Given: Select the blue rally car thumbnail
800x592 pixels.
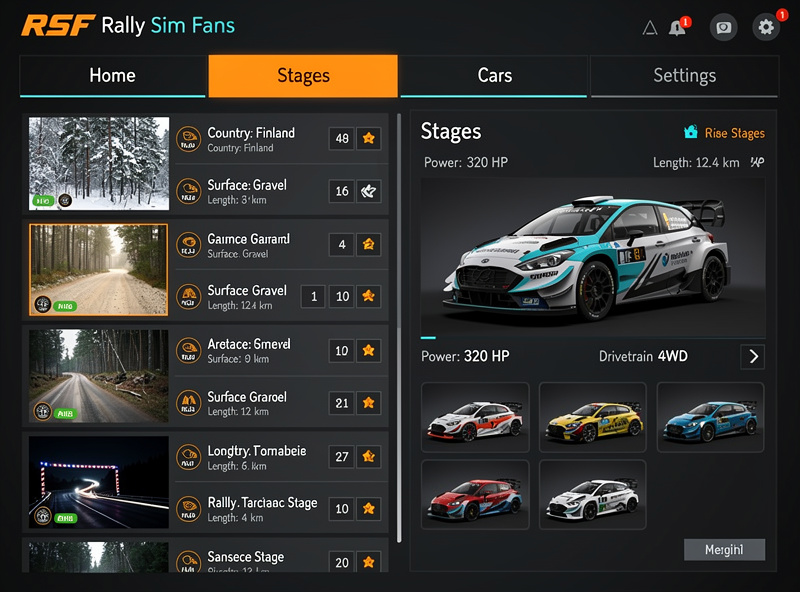Looking at the screenshot, I should tap(710, 417).
